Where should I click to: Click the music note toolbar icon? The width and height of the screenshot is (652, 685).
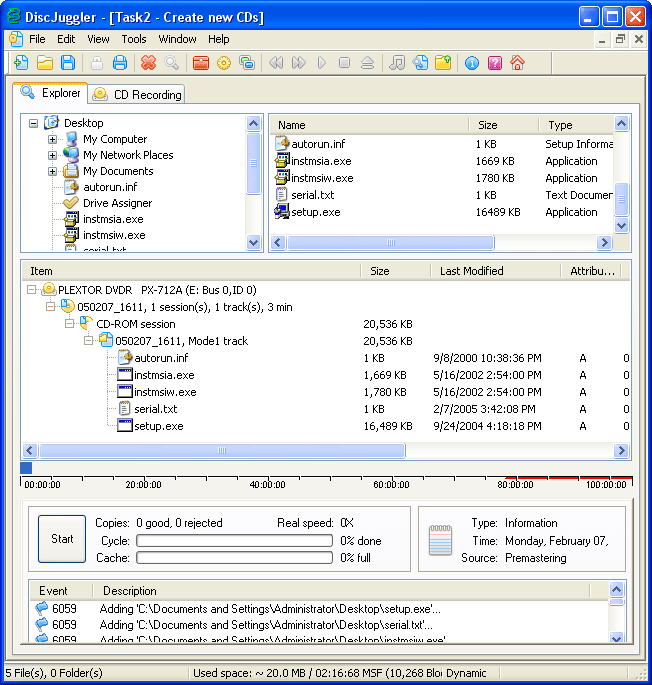(x=397, y=63)
